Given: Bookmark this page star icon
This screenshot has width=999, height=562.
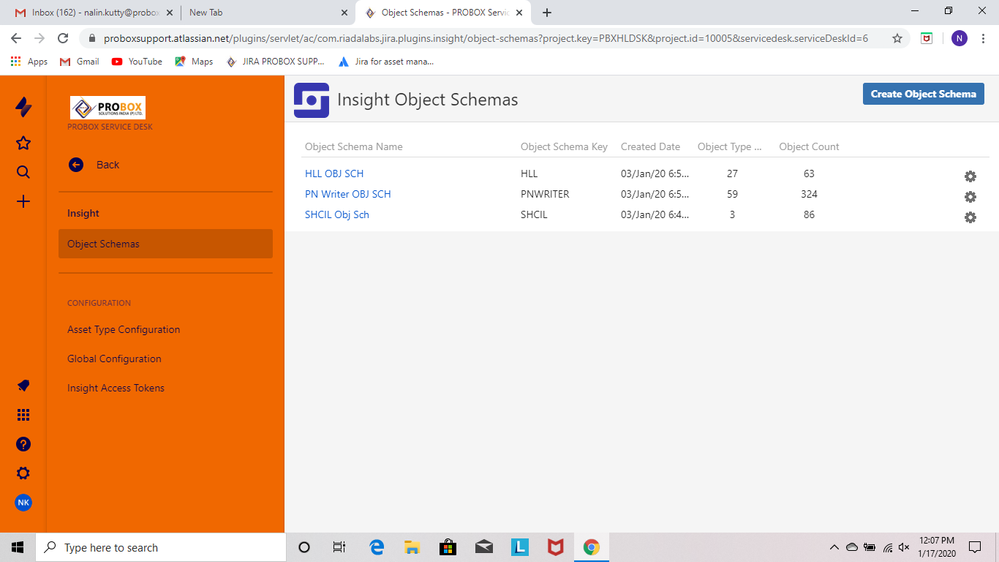Looking at the screenshot, I should point(897,38).
